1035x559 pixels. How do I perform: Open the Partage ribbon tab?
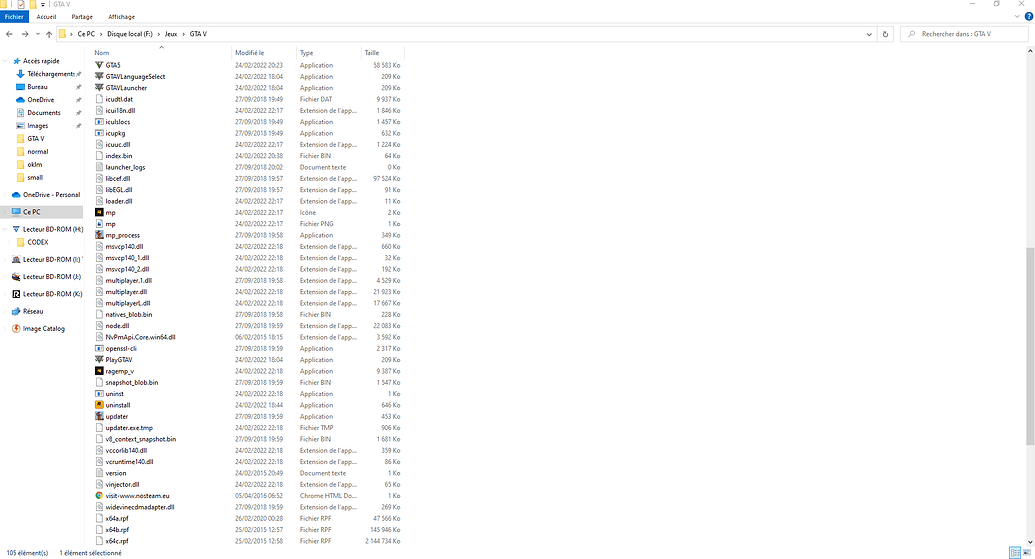click(82, 16)
